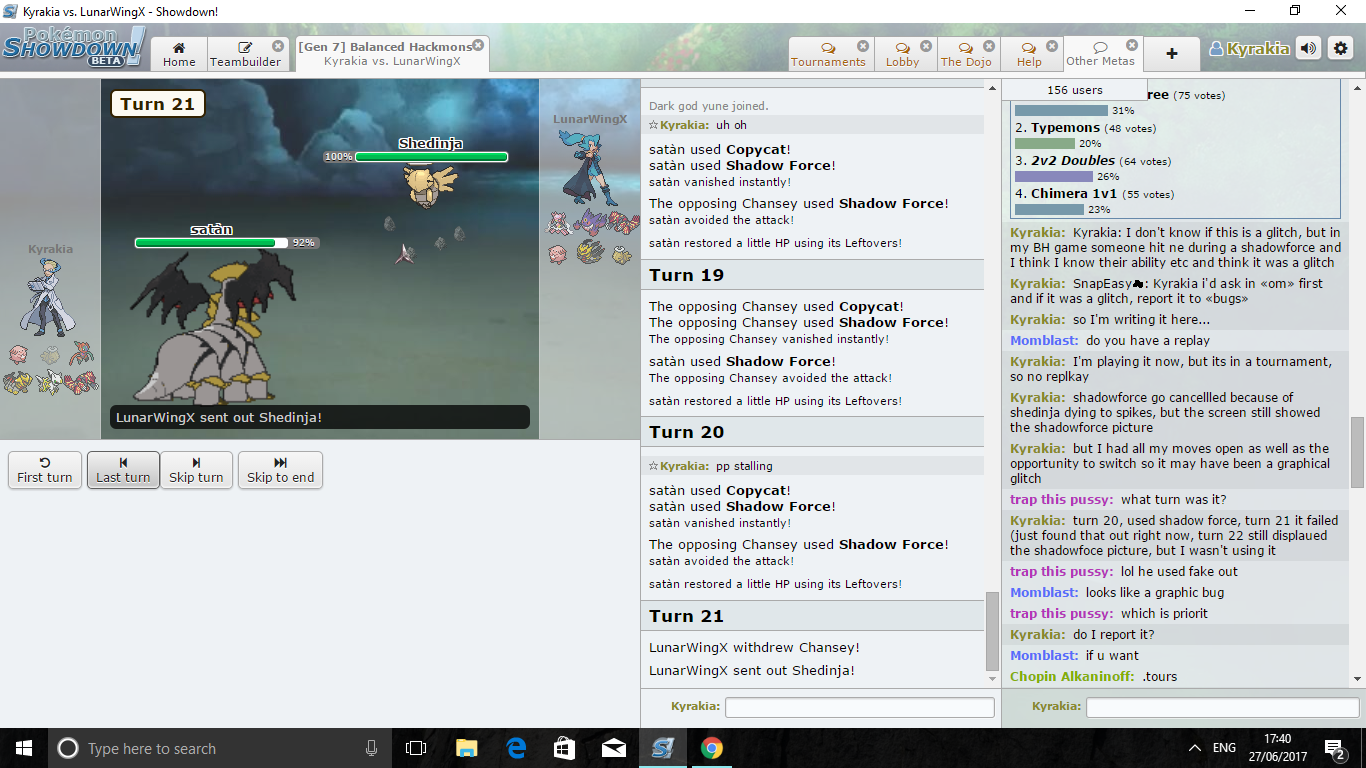Open the Home tab
The width and height of the screenshot is (1366, 768).
click(x=179, y=54)
